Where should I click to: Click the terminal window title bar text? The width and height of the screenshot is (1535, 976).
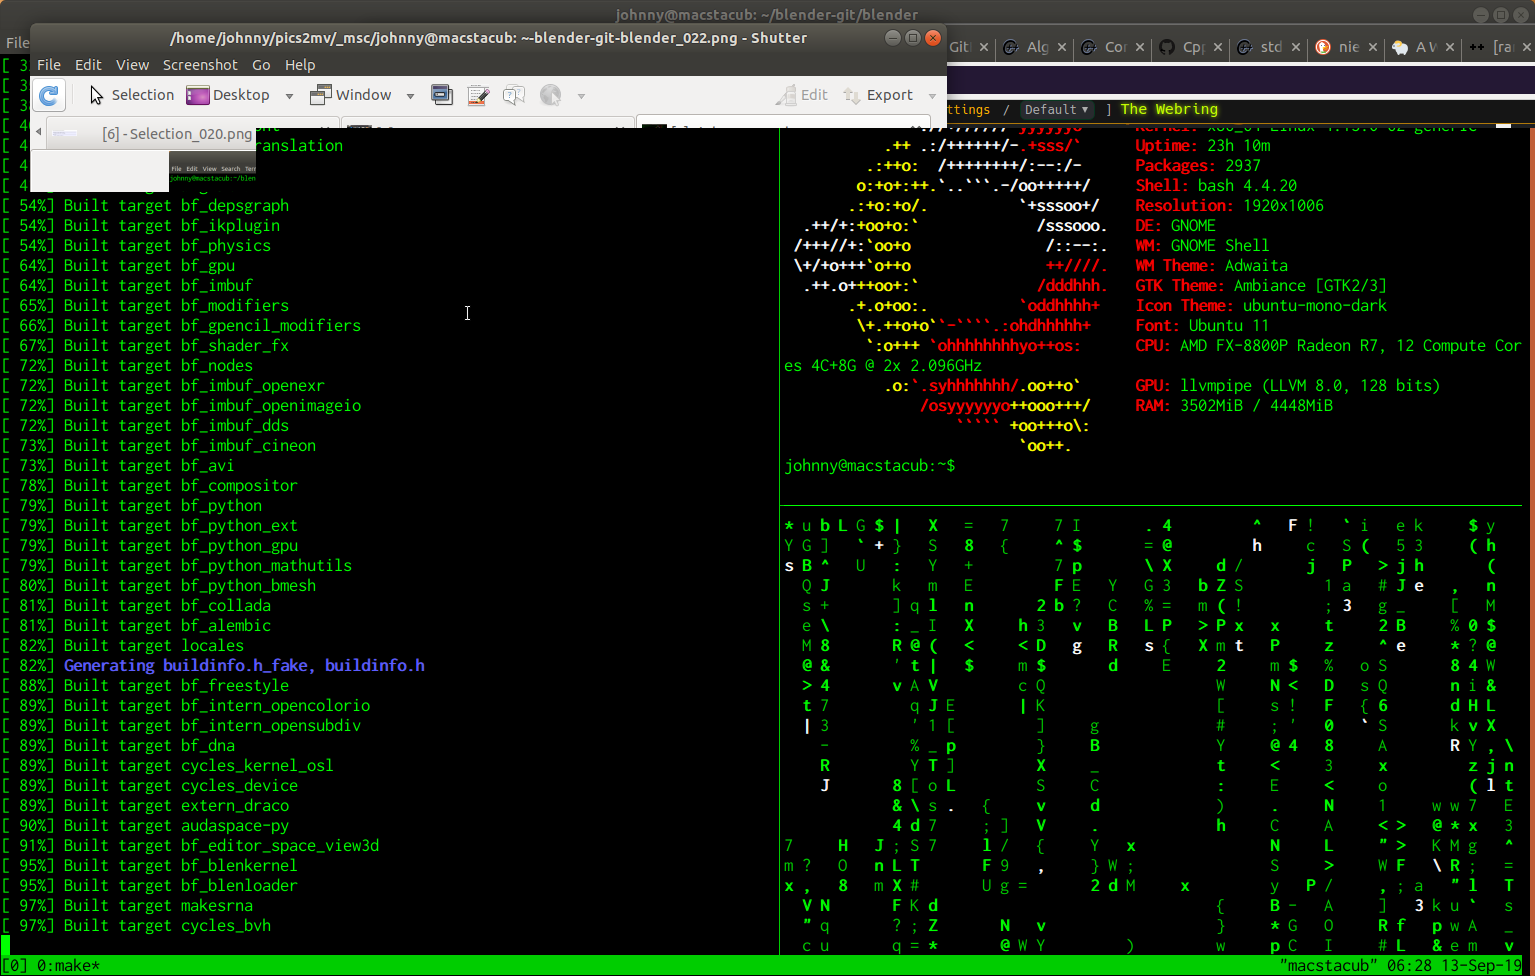[x=766, y=14]
